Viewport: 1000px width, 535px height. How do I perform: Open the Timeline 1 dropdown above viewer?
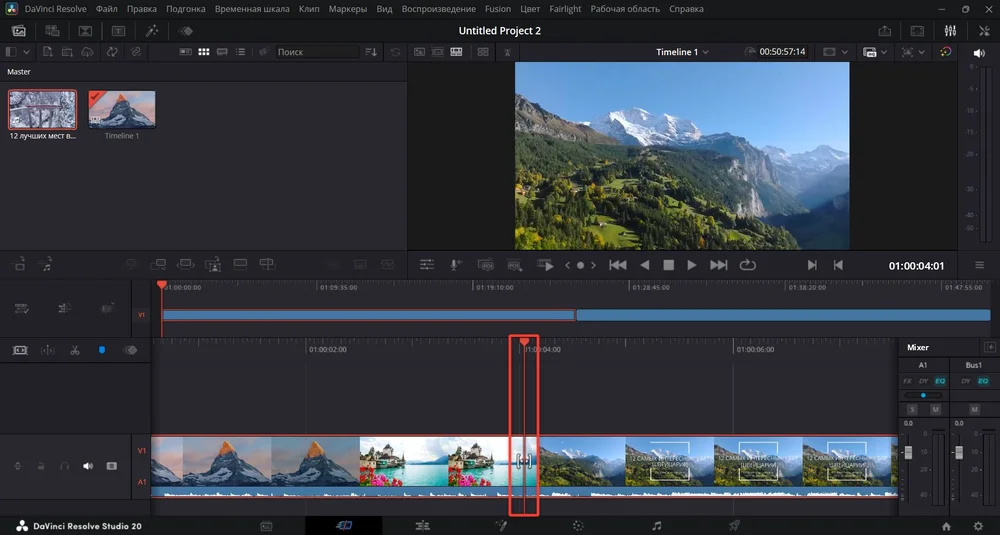click(x=682, y=52)
